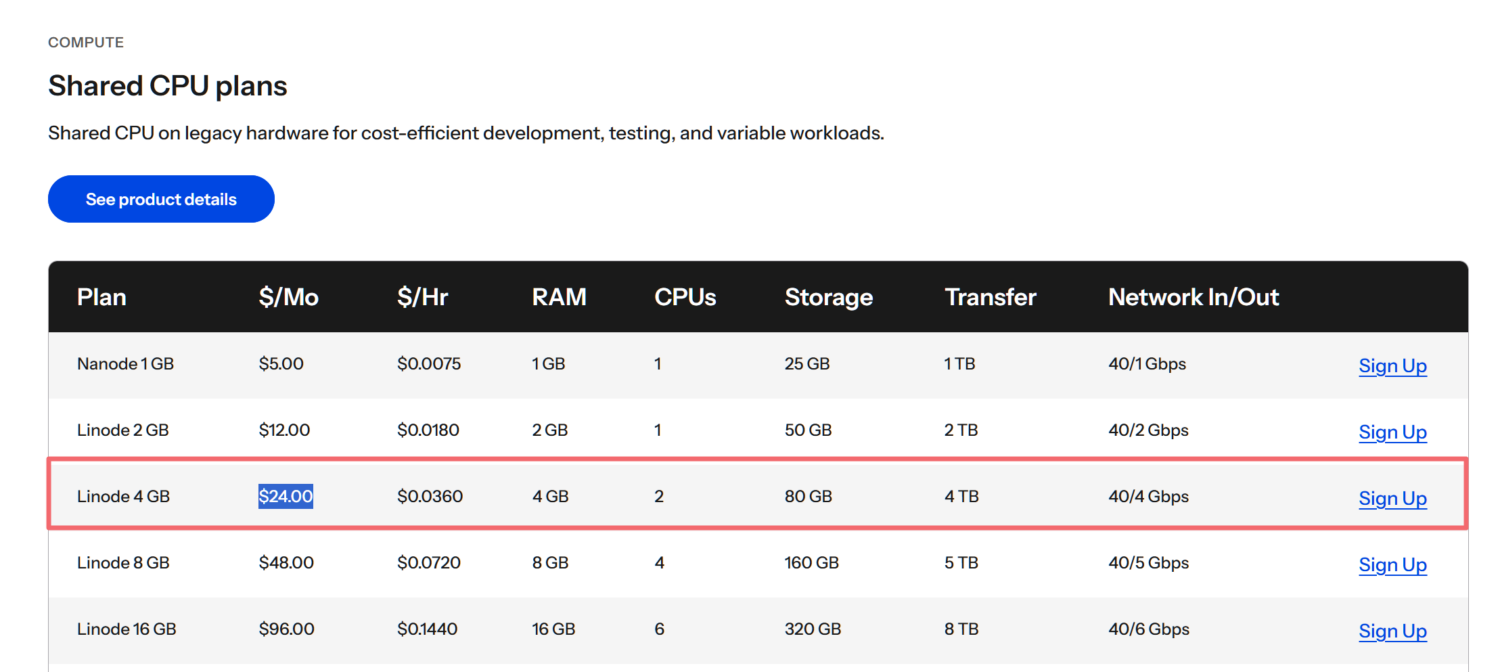Select the Nanode 1 GB plan name cell

[x=125, y=364]
